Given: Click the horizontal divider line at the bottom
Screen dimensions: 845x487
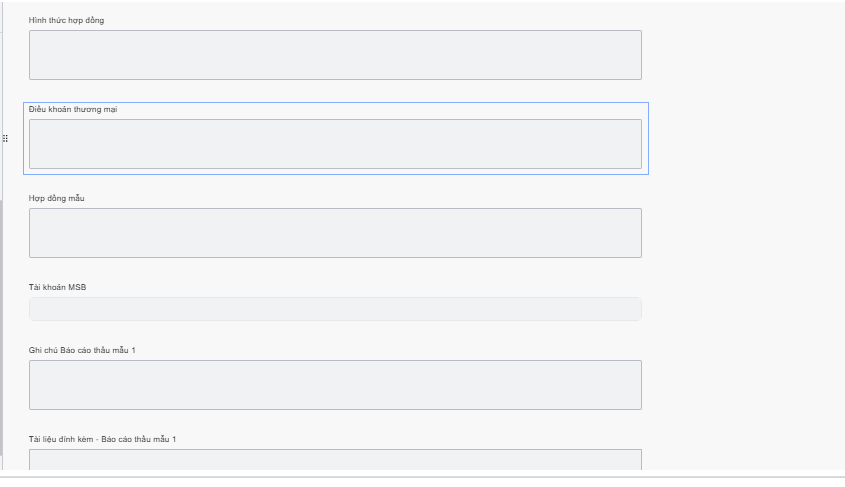Looking at the screenshot, I should point(422,476).
